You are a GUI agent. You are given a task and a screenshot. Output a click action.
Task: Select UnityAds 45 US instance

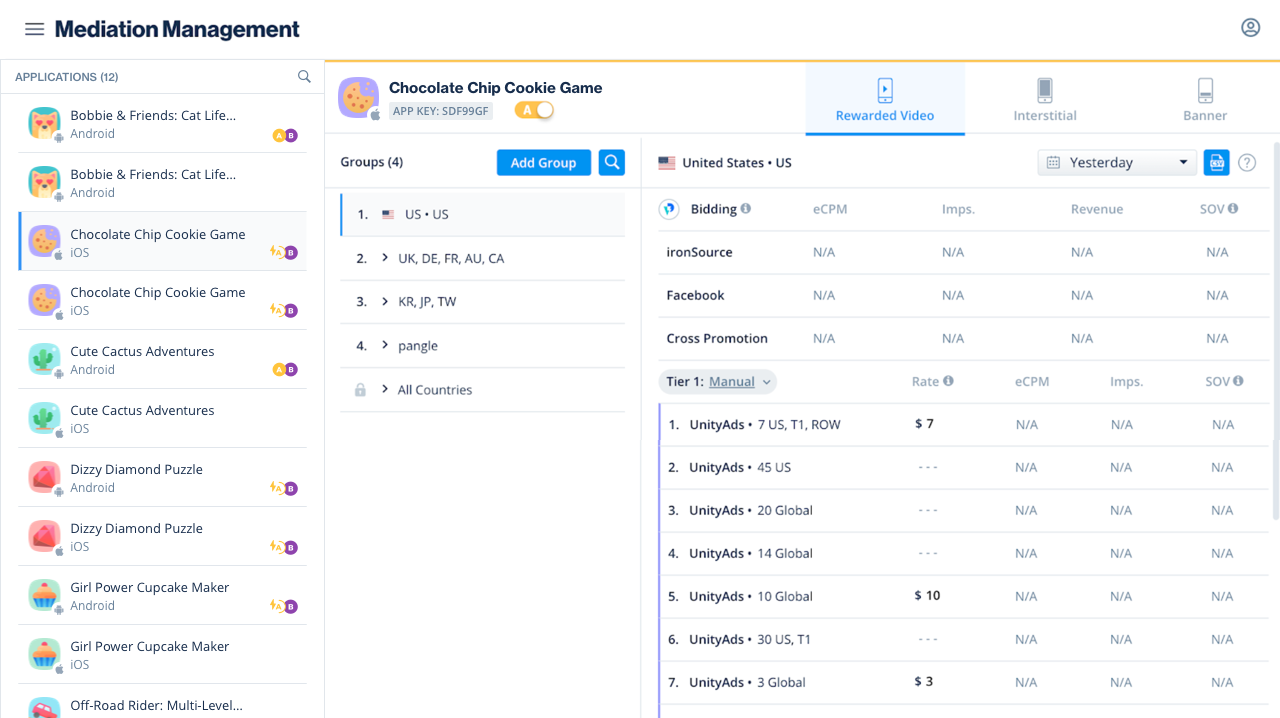pyautogui.click(x=964, y=467)
